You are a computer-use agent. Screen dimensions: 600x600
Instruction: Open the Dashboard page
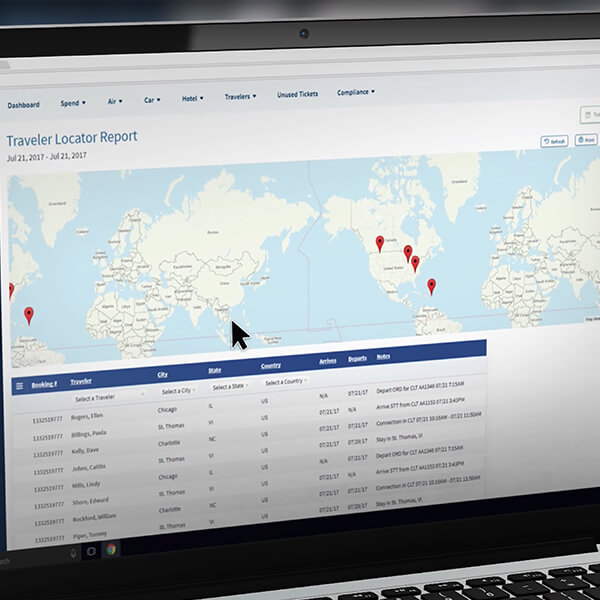23,105
